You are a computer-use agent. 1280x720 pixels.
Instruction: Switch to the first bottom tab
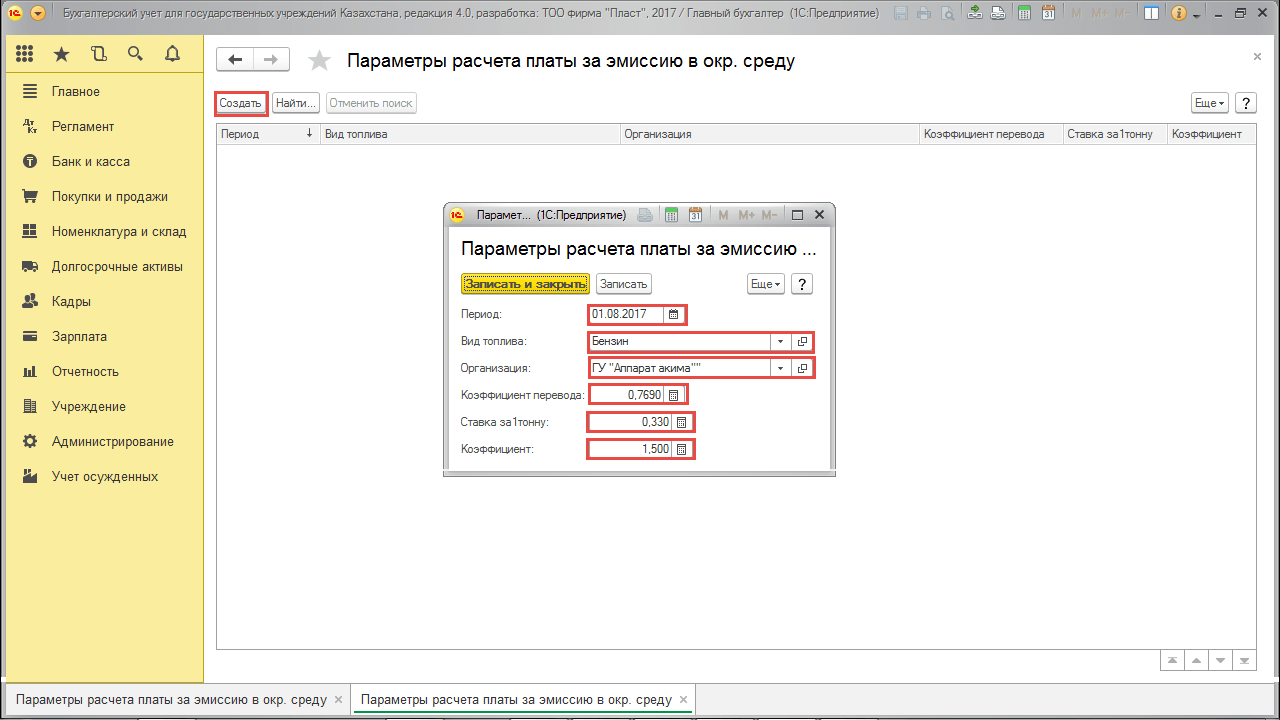[x=169, y=700]
